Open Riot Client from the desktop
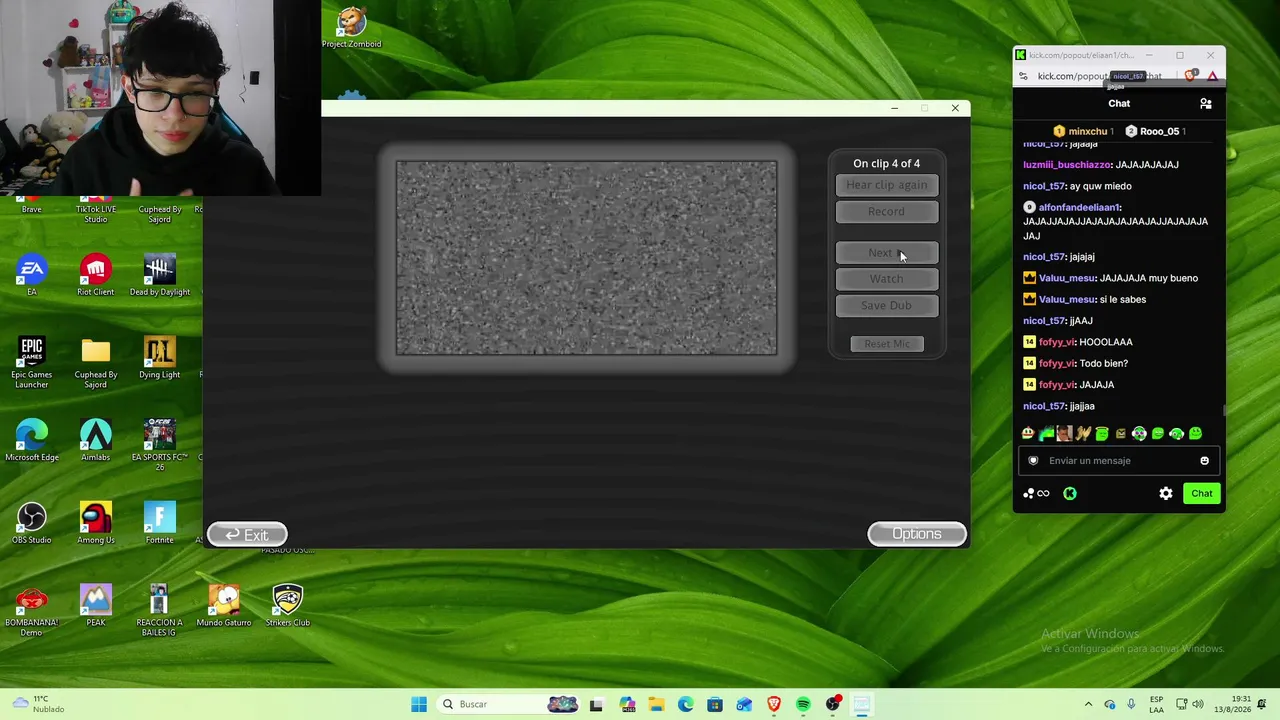 96,274
